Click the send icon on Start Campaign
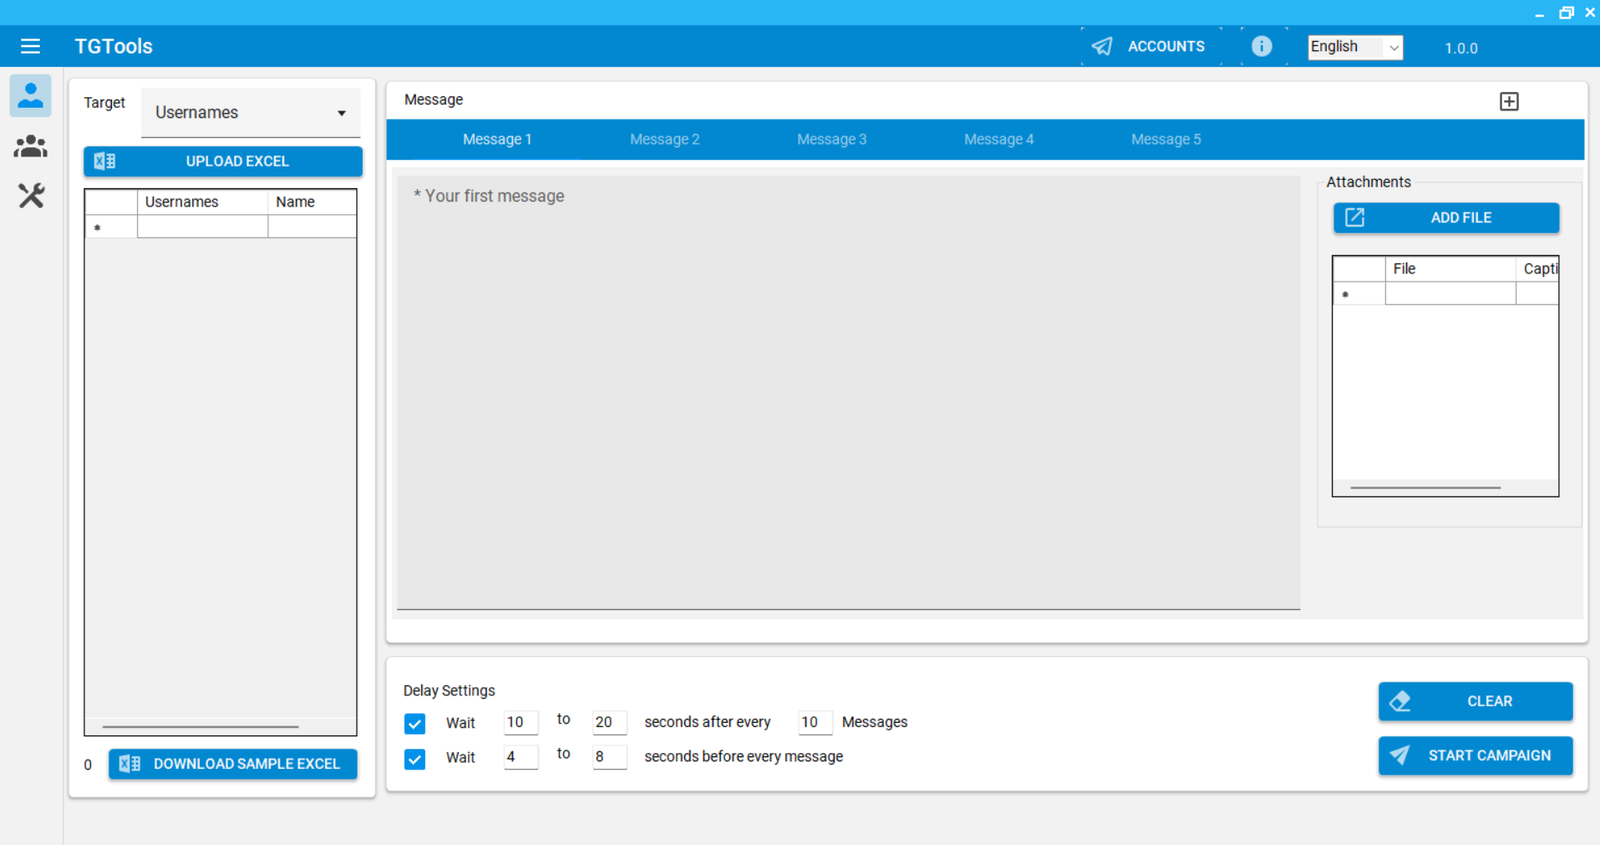Image resolution: width=1600 pixels, height=845 pixels. click(x=1400, y=755)
